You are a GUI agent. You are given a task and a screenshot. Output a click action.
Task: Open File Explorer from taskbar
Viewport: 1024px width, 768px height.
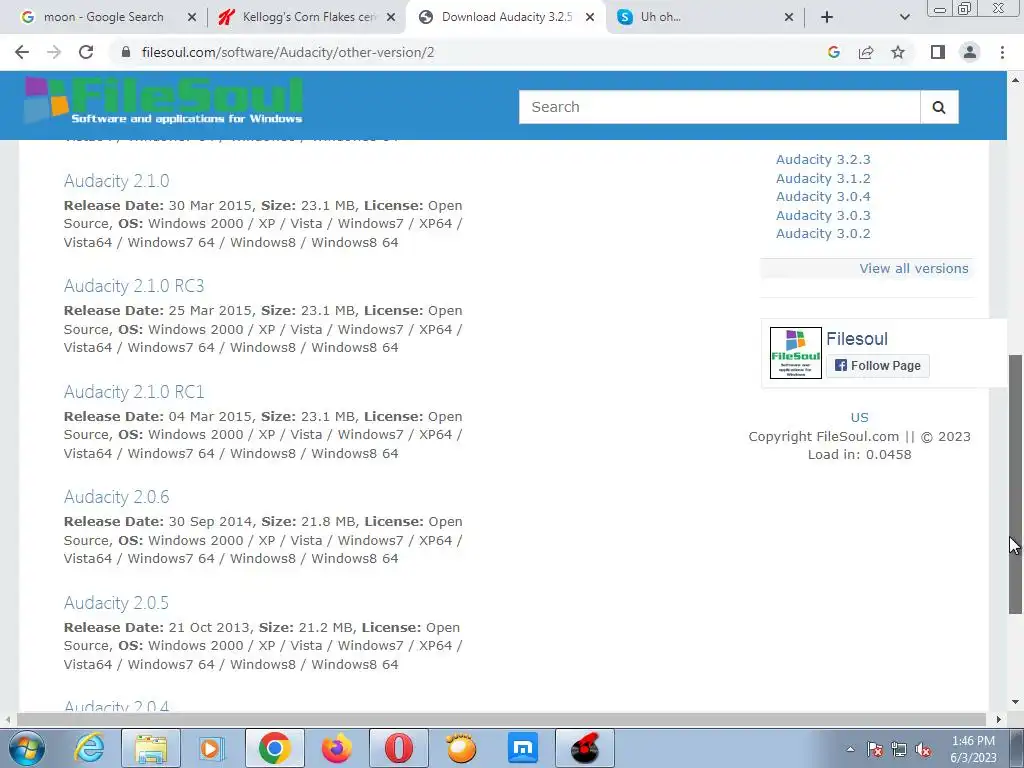(x=151, y=748)
